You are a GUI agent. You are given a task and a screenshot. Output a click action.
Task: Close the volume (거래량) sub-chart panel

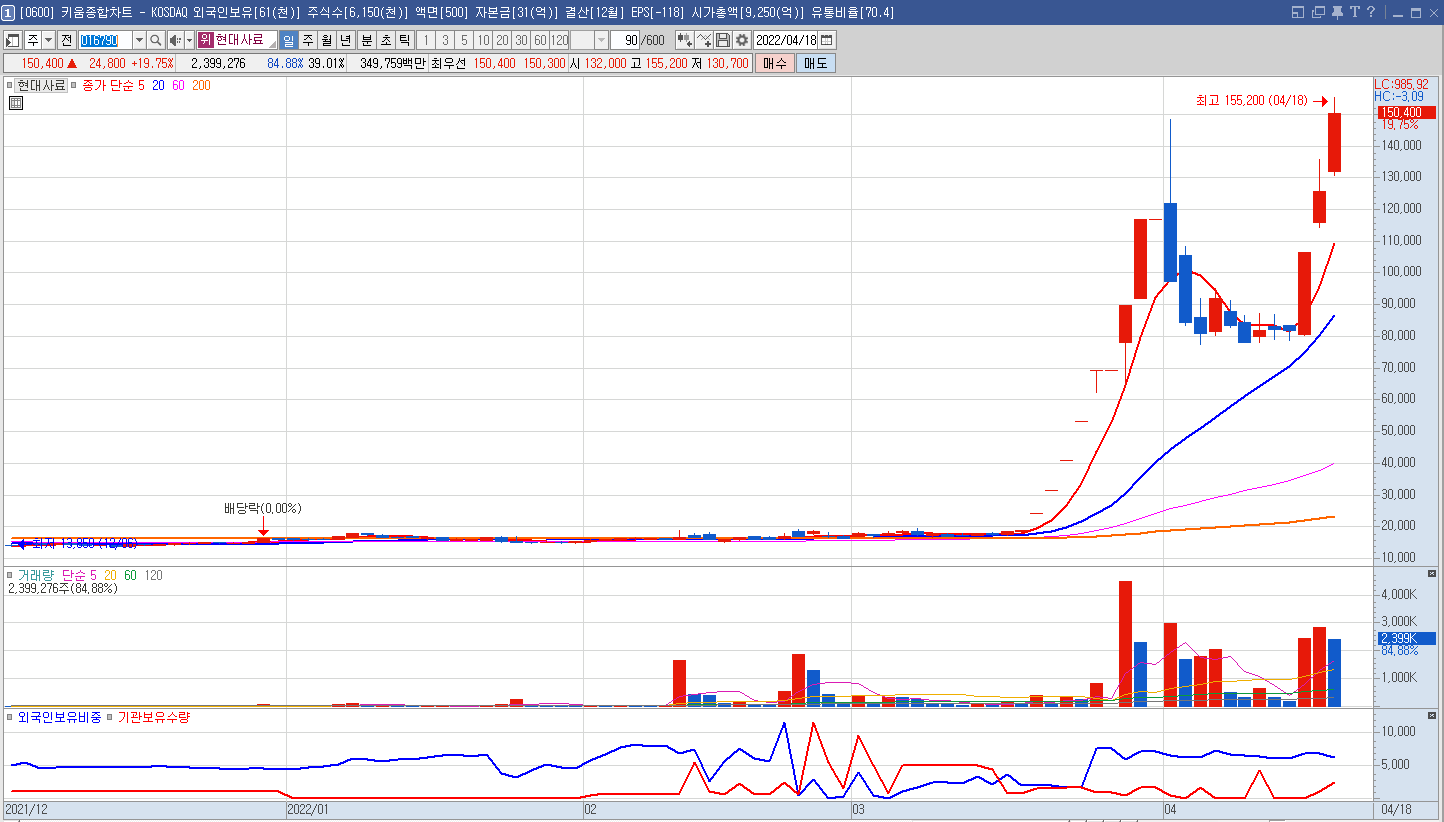pyautogui.click(x=1431, y=574)
